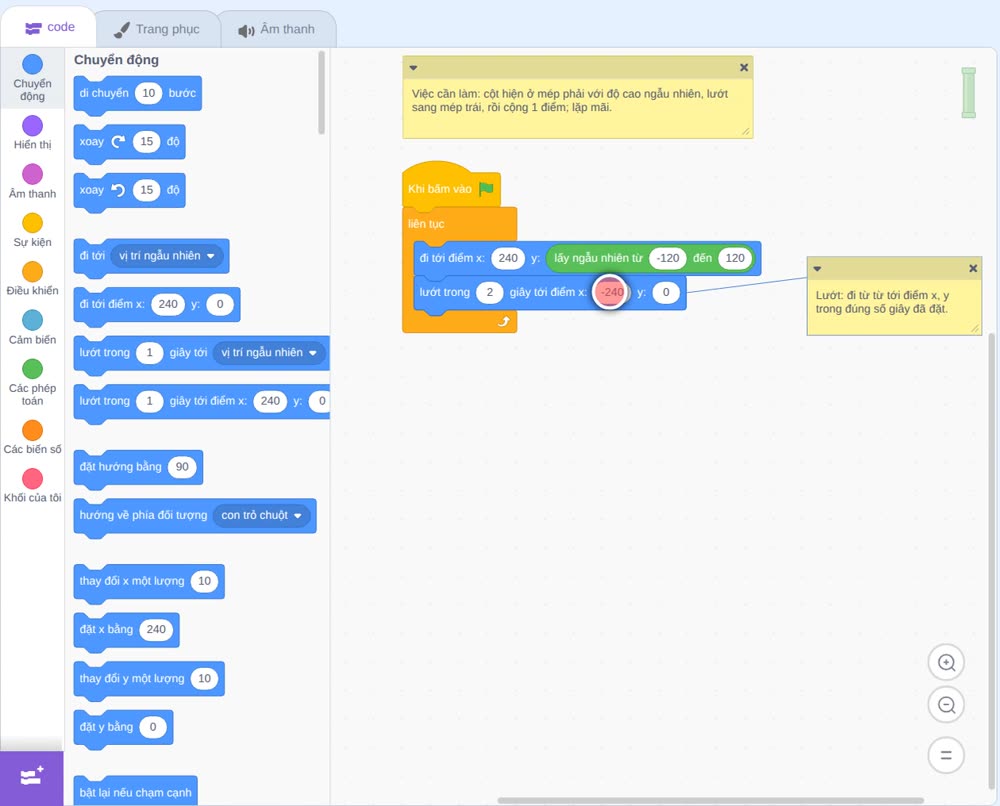
Task: Collapse the 'Lướt: đi từ từ' comment
Action: tap(817, 269)
